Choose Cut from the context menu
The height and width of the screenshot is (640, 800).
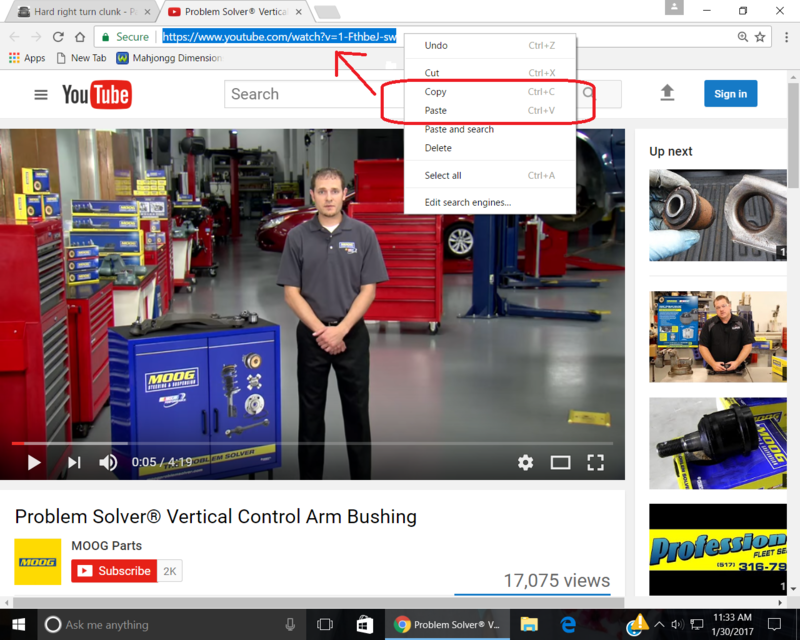coord(490,72)
